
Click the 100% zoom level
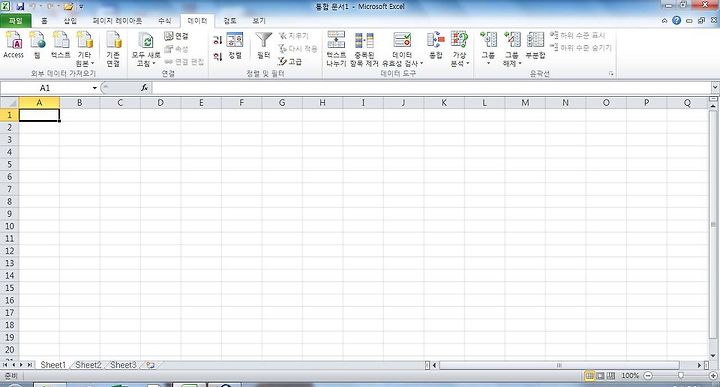[630, 376]
